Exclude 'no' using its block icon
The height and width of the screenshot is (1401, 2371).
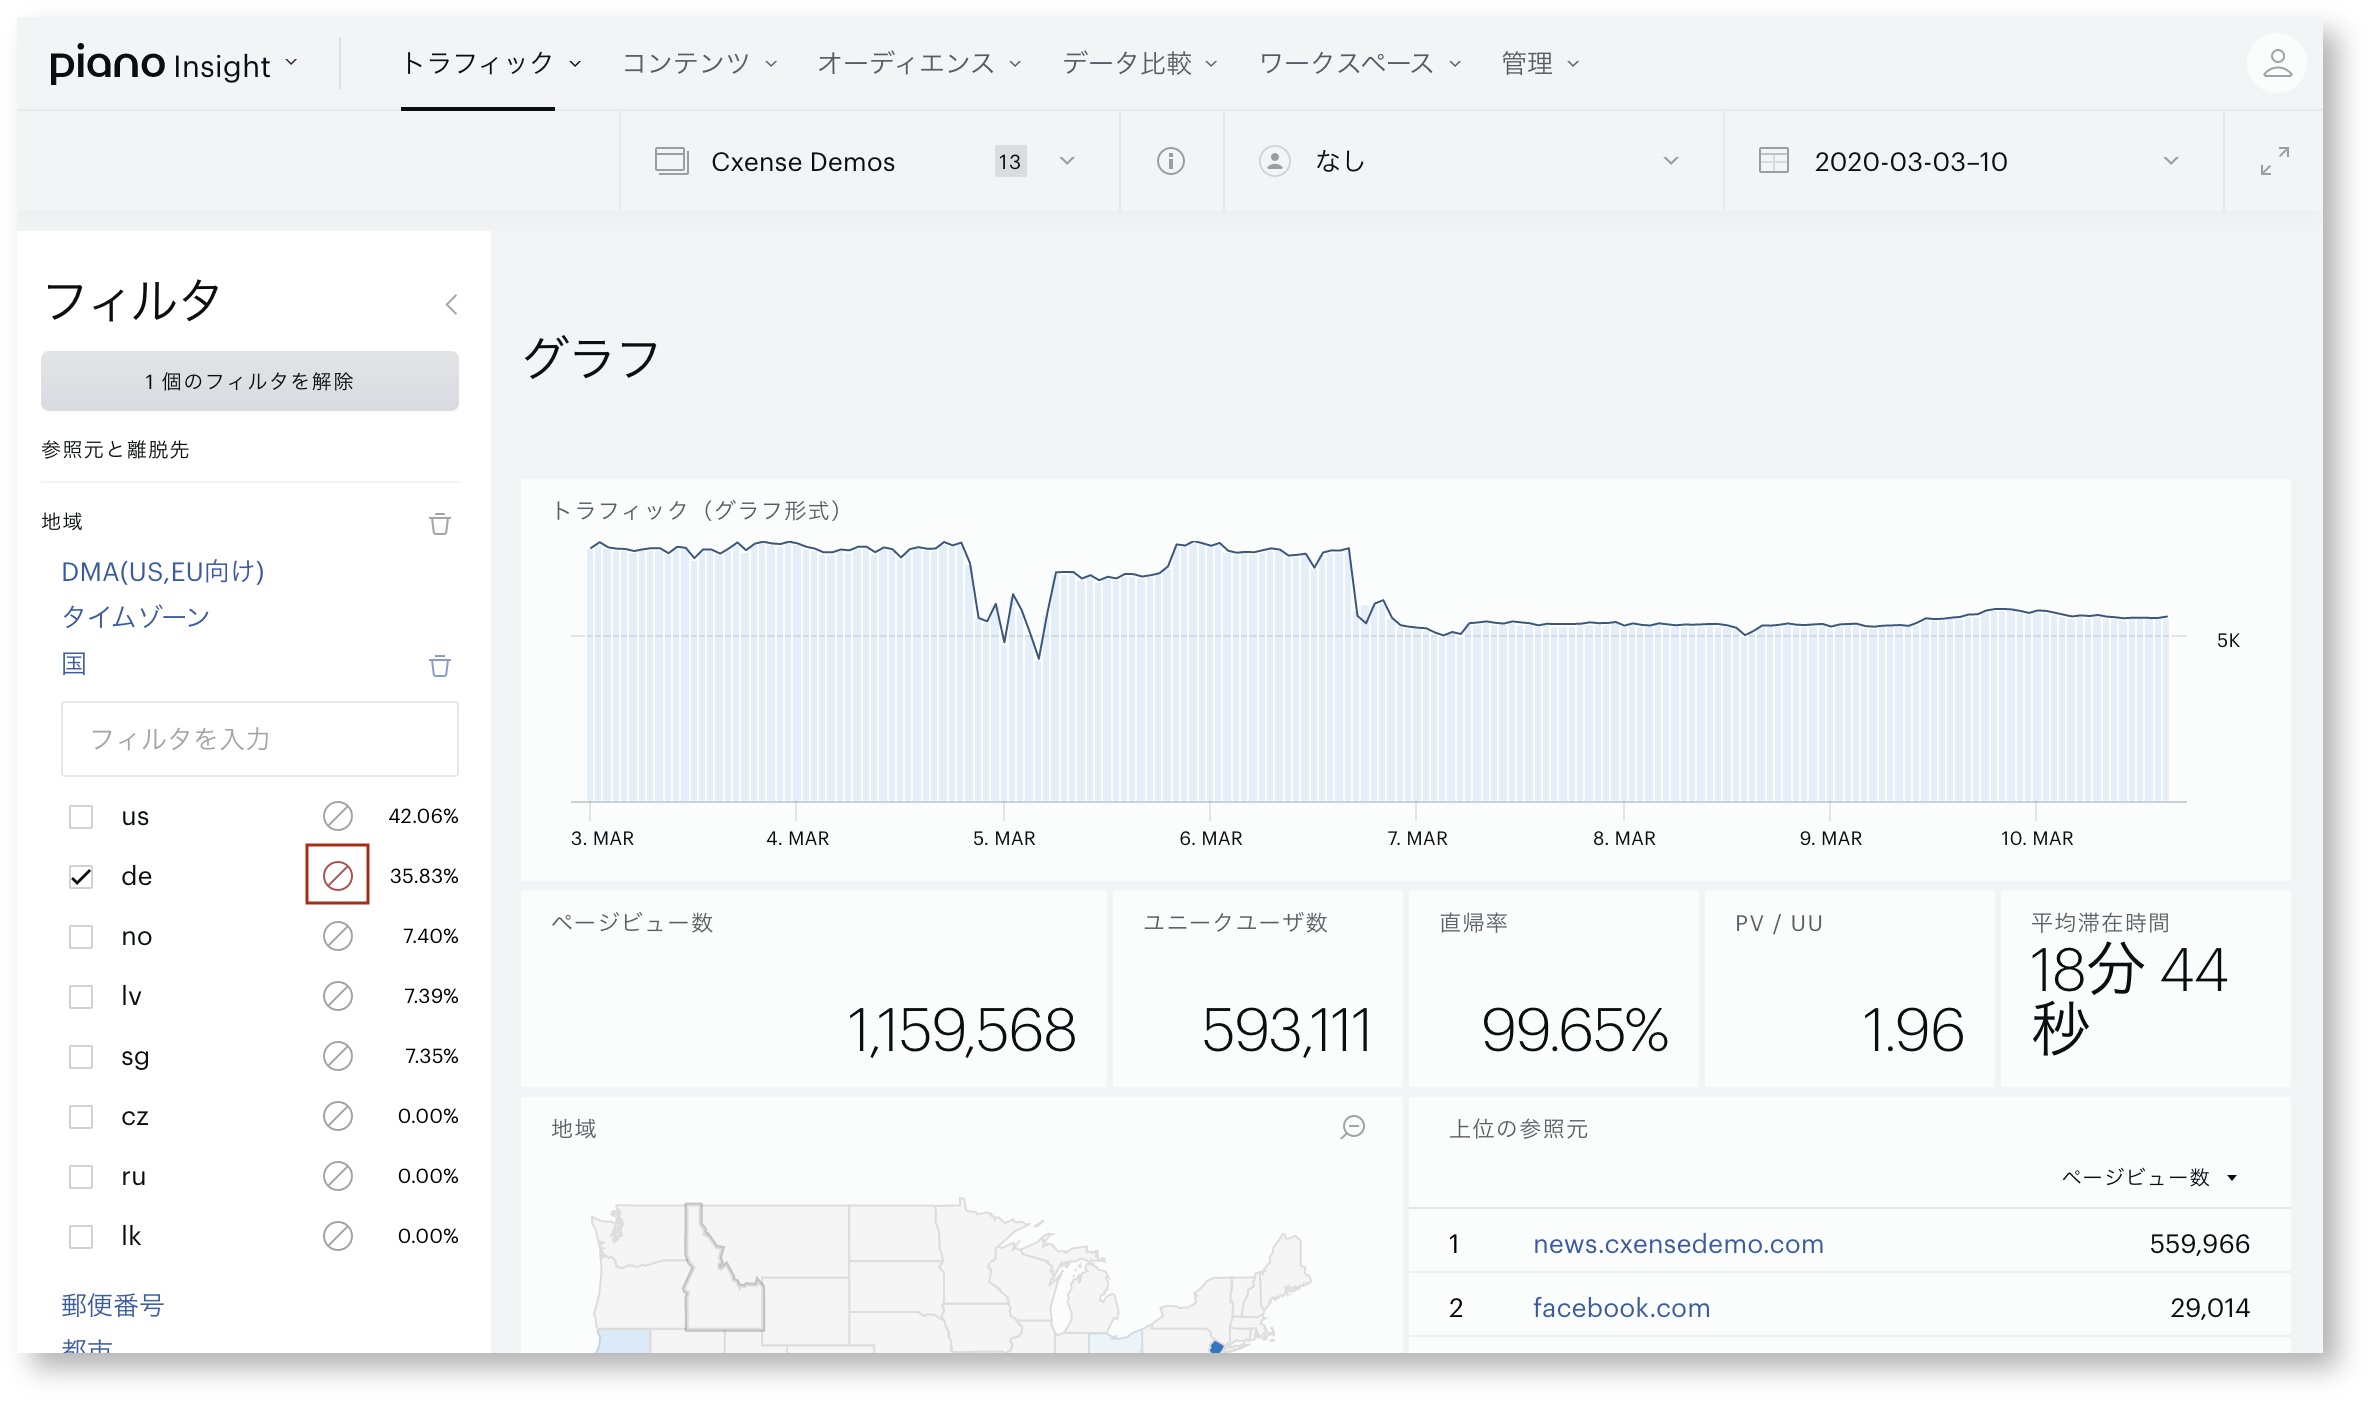[337, 936]
